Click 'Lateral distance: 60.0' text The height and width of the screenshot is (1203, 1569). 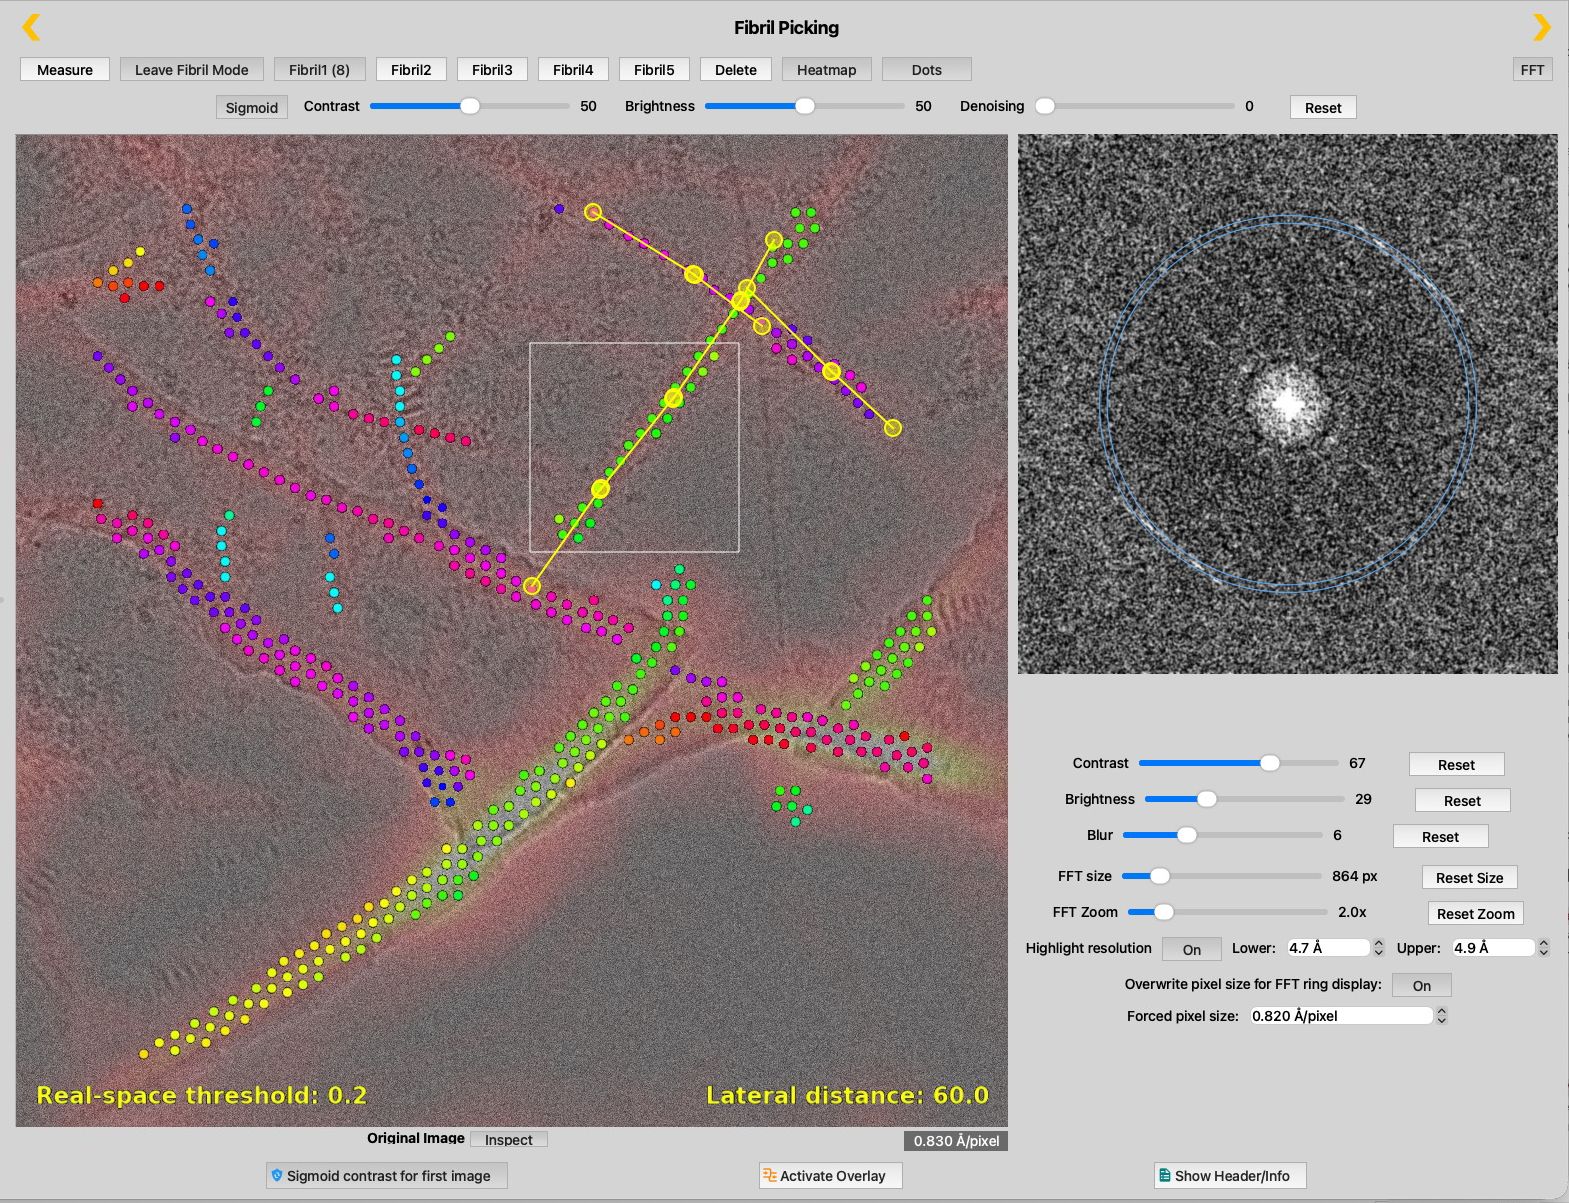point(847,1096)
